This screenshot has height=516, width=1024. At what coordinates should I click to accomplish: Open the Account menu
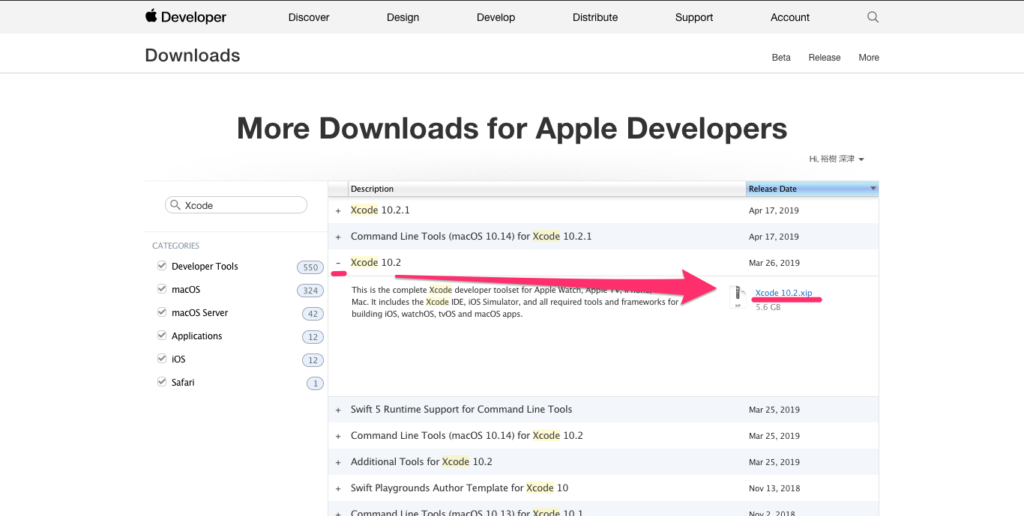790,18
